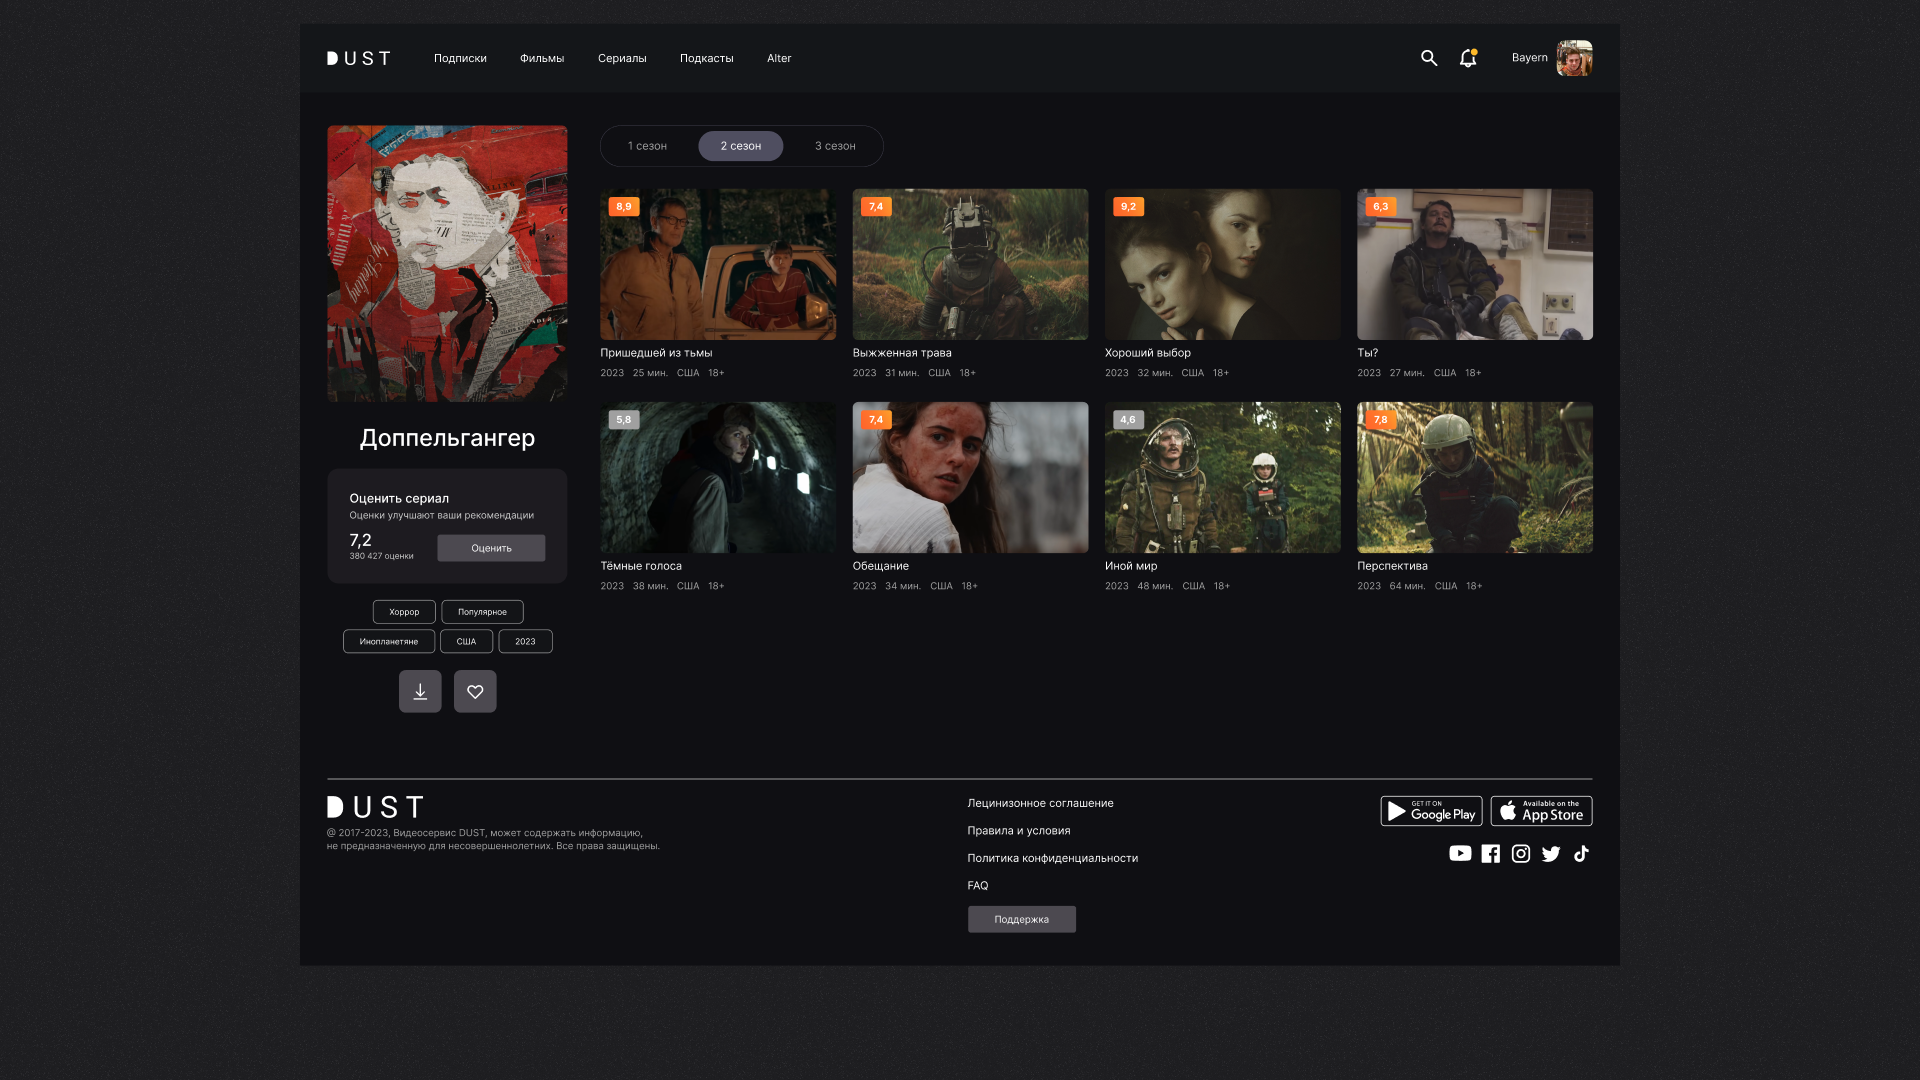Switch to the 1 сезон tab
Viewport: 1920px width, 1080px height.
click(x=646, y=145)
